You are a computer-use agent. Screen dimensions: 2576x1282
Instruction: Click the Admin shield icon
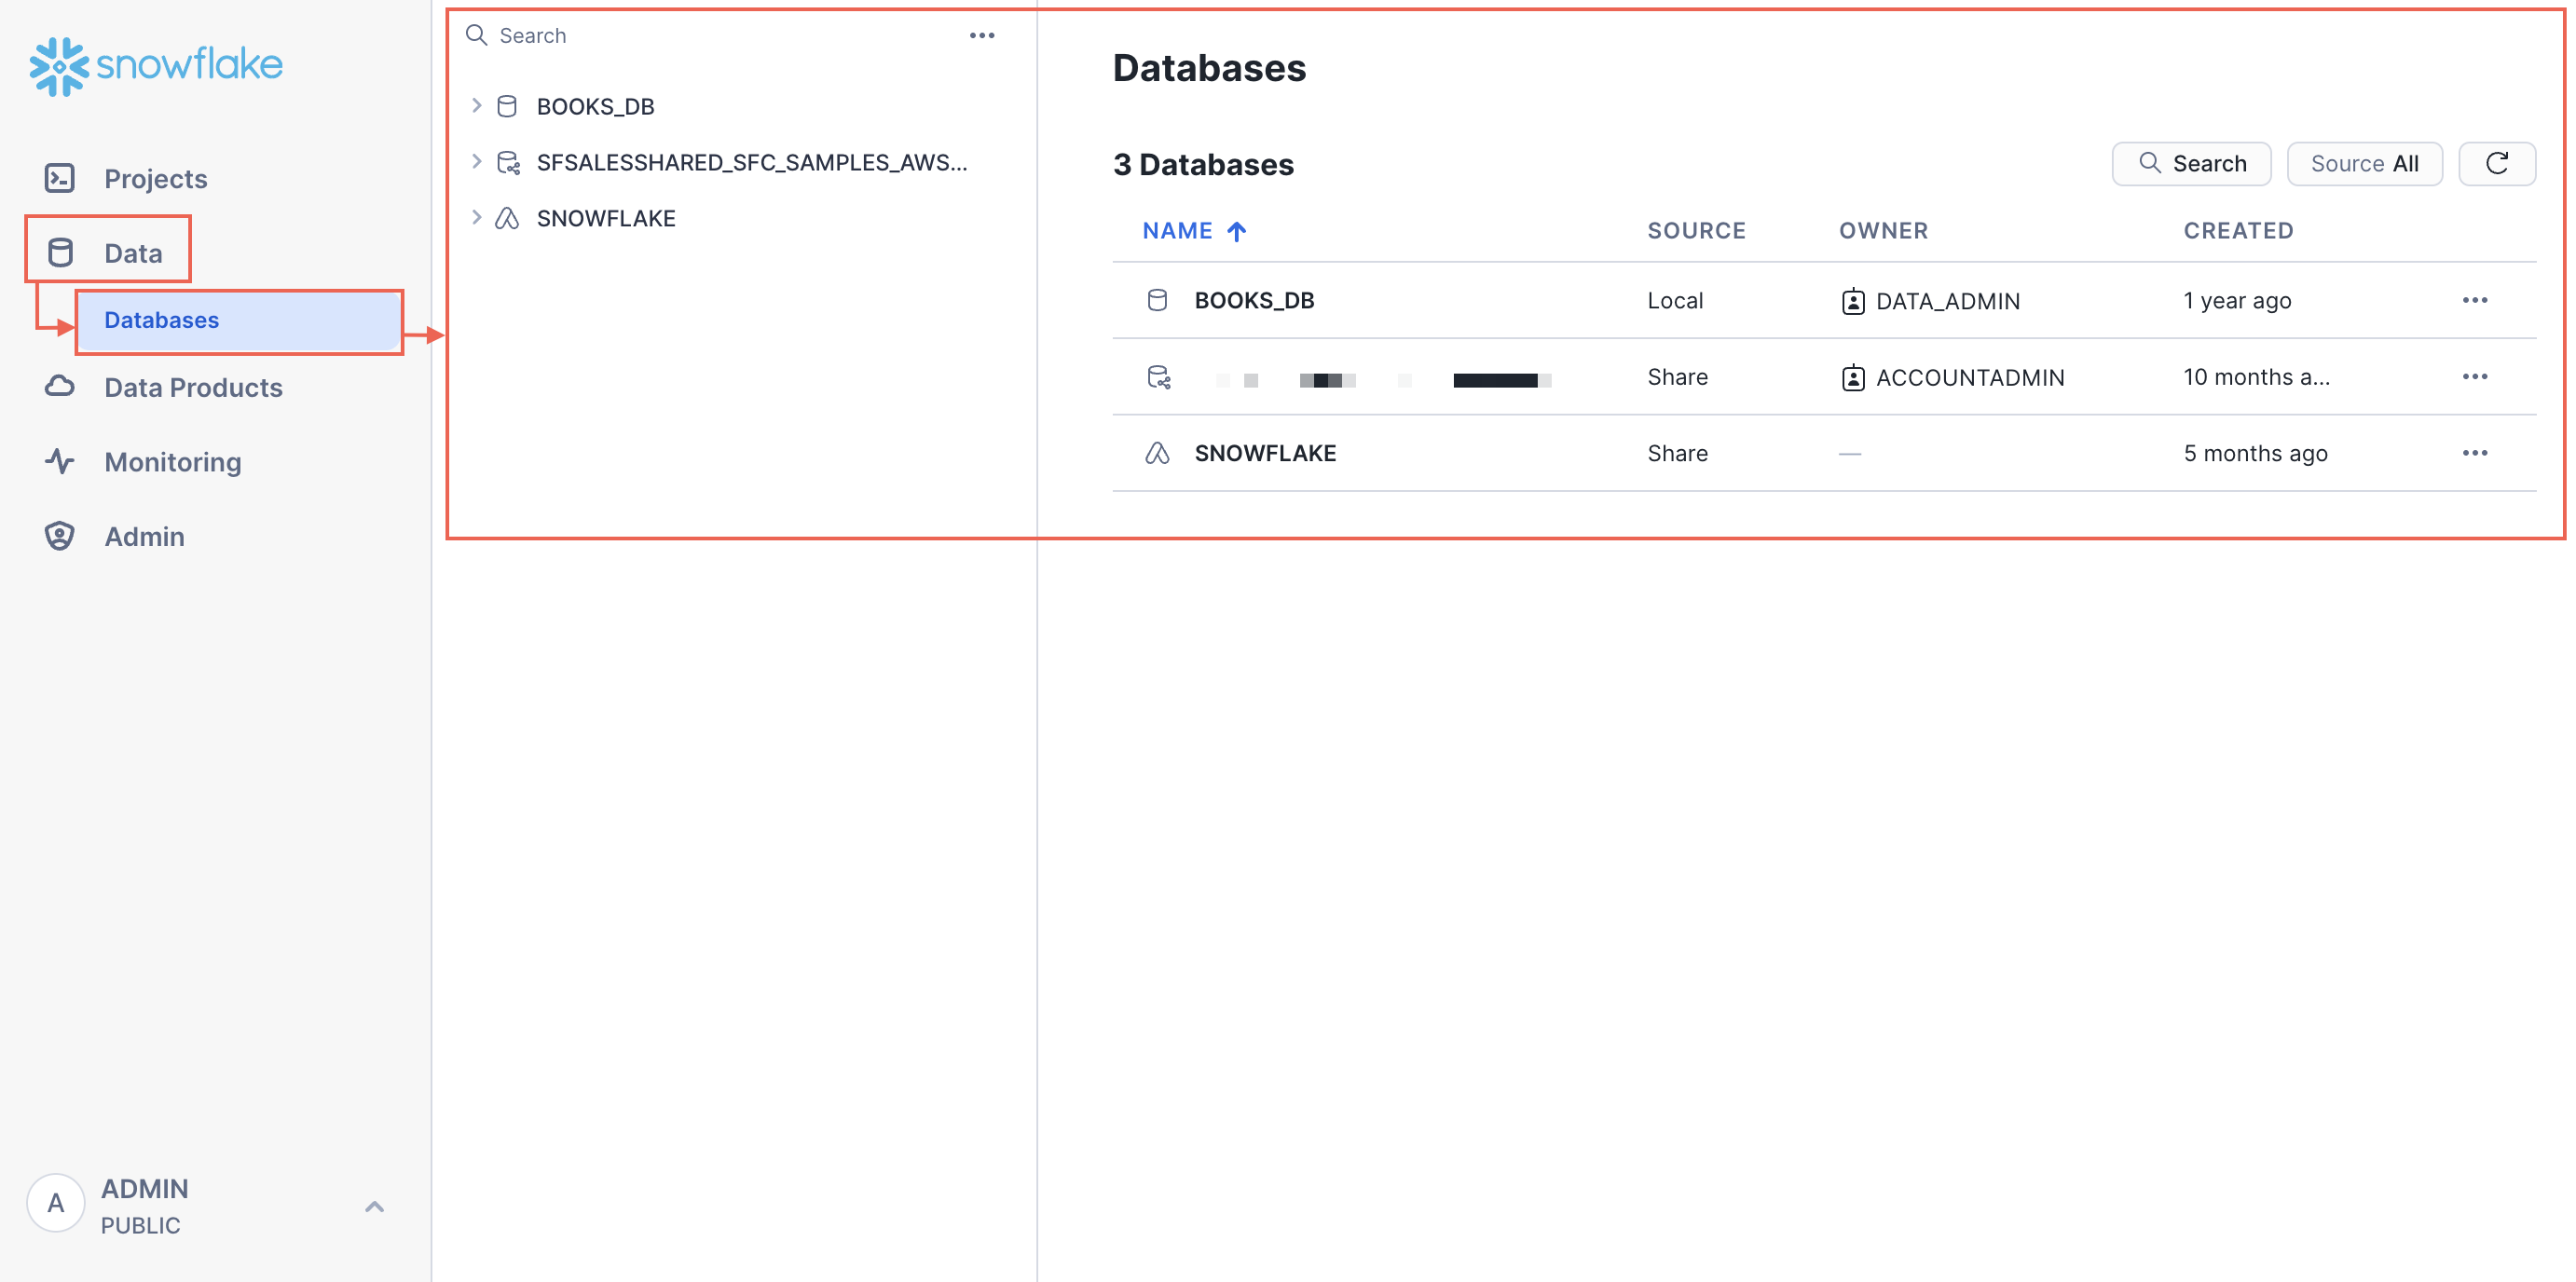[x=60, y=536]
